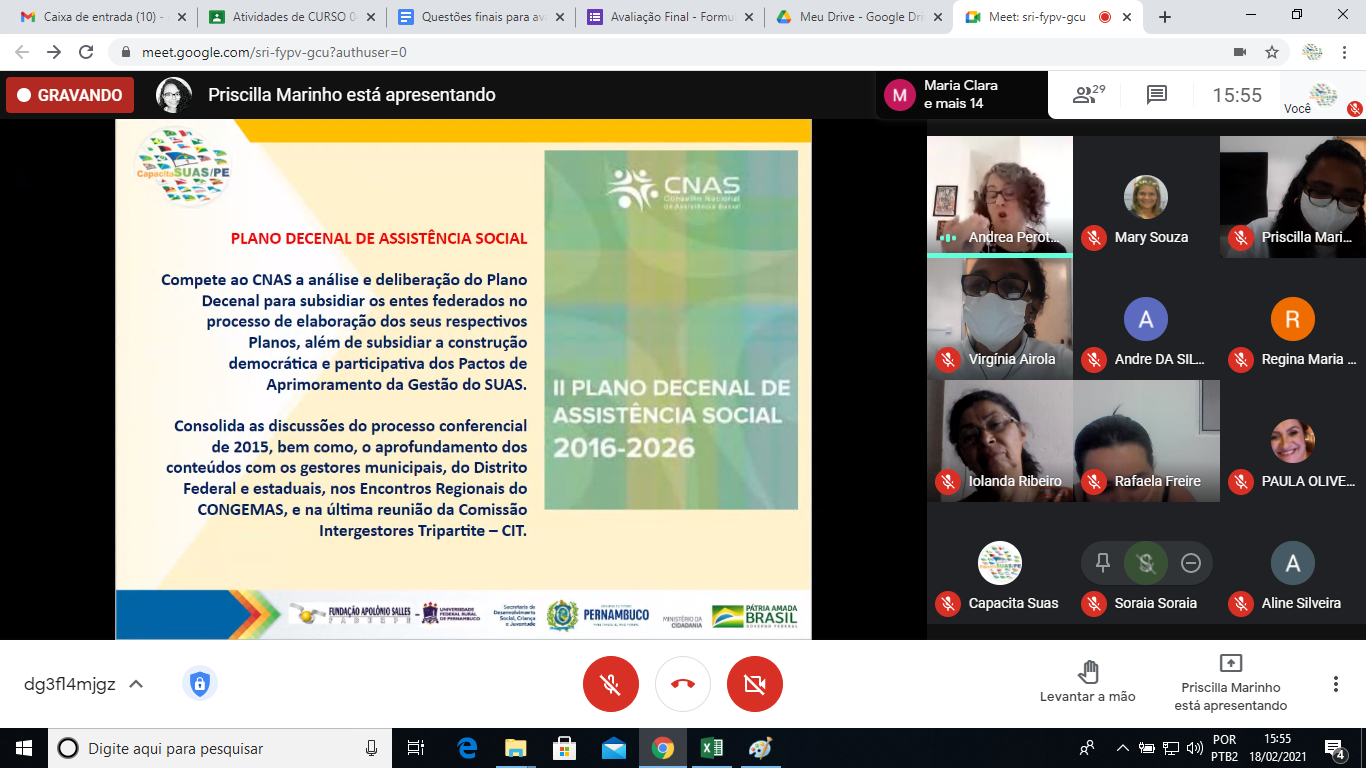Click the blue security shield icon
The width and height of the screenshot is (1366, 768).
[199, 684]
